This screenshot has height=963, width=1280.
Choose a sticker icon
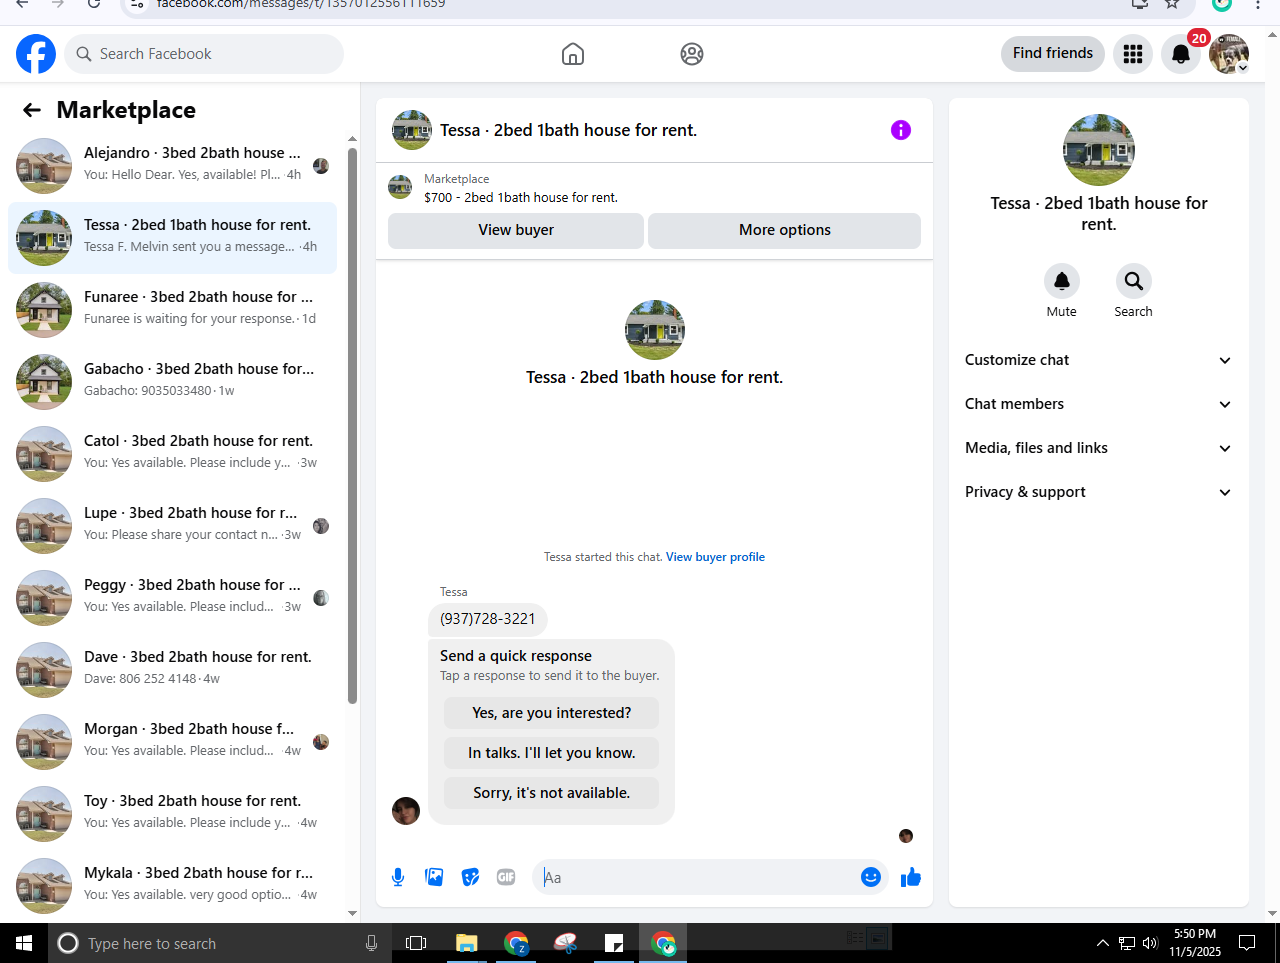click(470, 877)
